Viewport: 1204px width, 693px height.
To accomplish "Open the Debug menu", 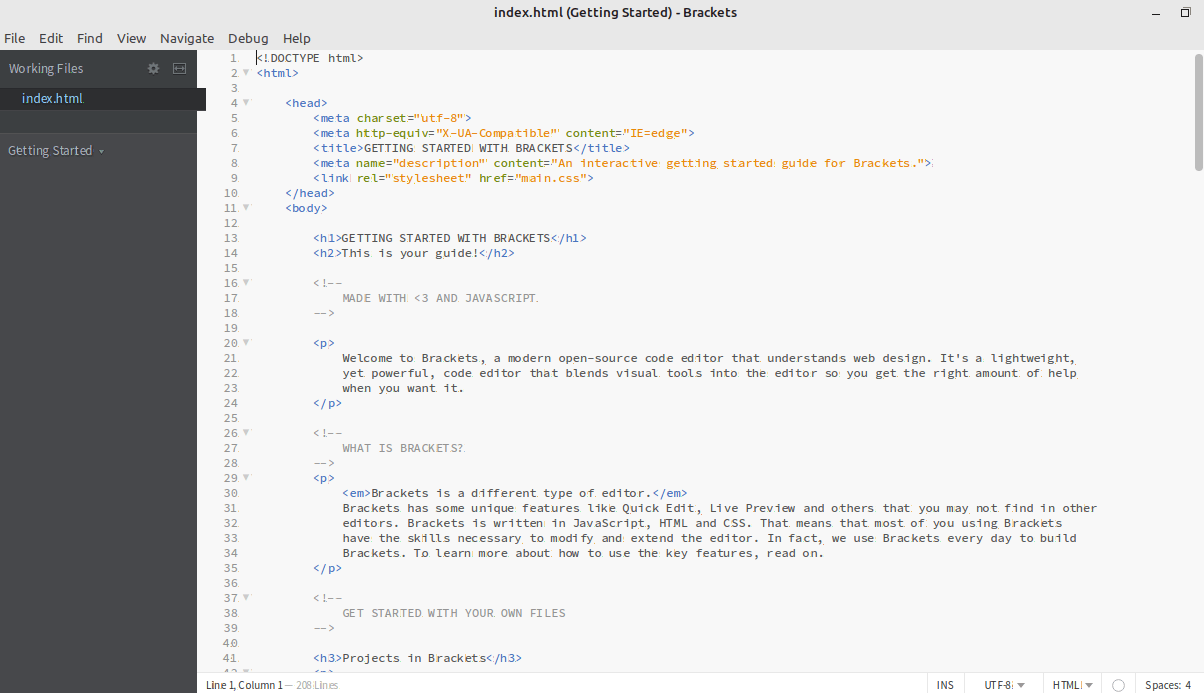I will (x=248, y=38).
